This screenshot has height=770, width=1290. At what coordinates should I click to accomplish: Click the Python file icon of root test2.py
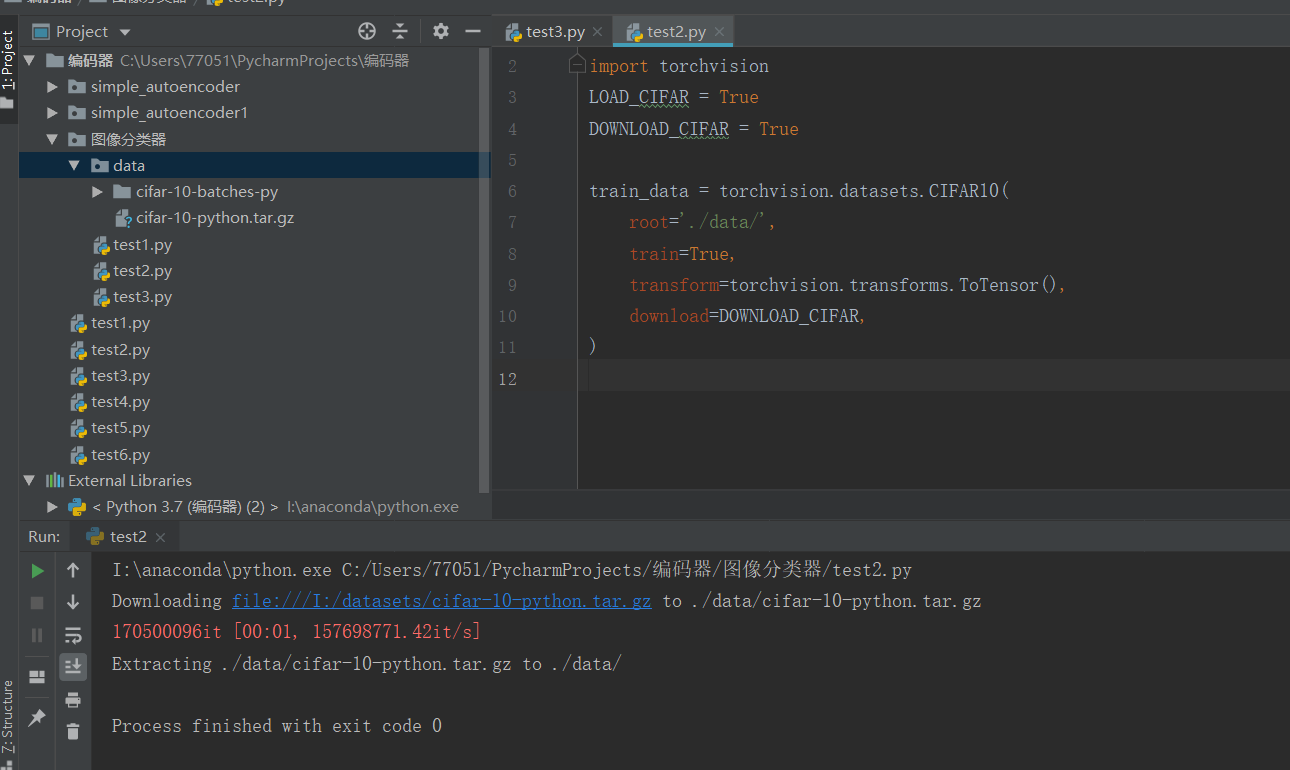pyautogui.click(x=78, y=350)
